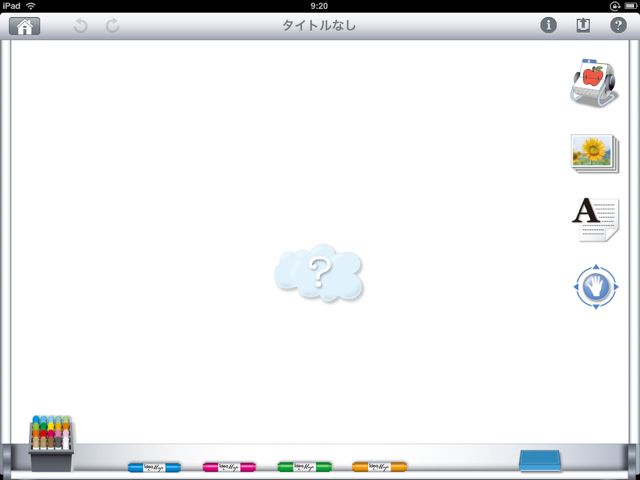This screenshot has width=640, height=480.
Task: Activate the hand pan tool
Action: point(596,287)
